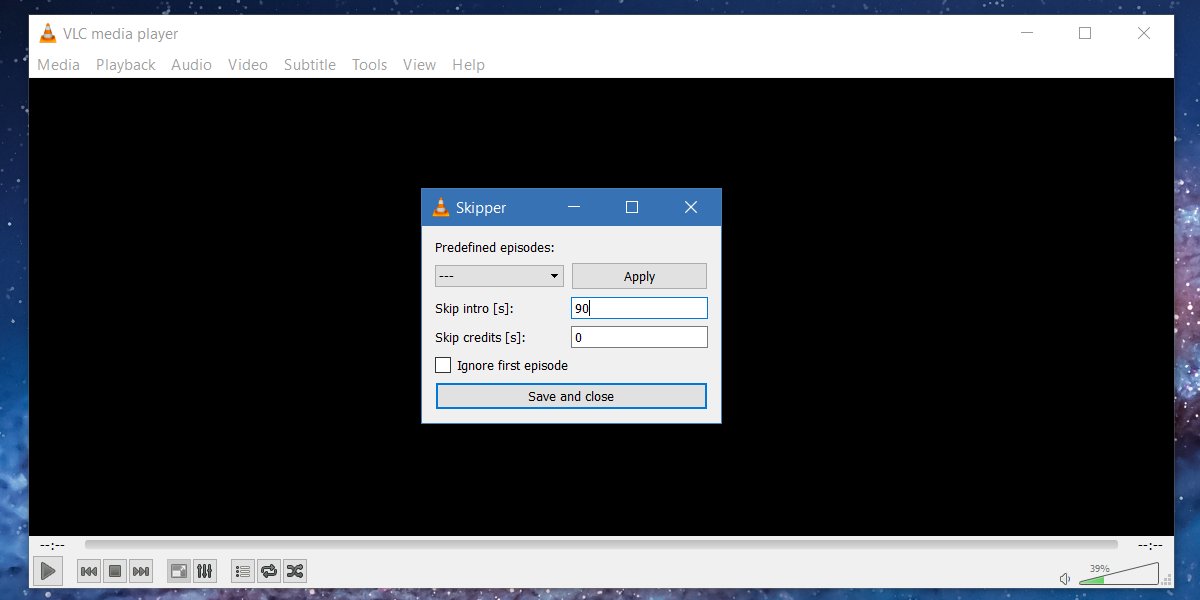This screenshot has height=600, width=1200.
Task: Focus the Skip intro seconds field
Action: click(639, 308)
